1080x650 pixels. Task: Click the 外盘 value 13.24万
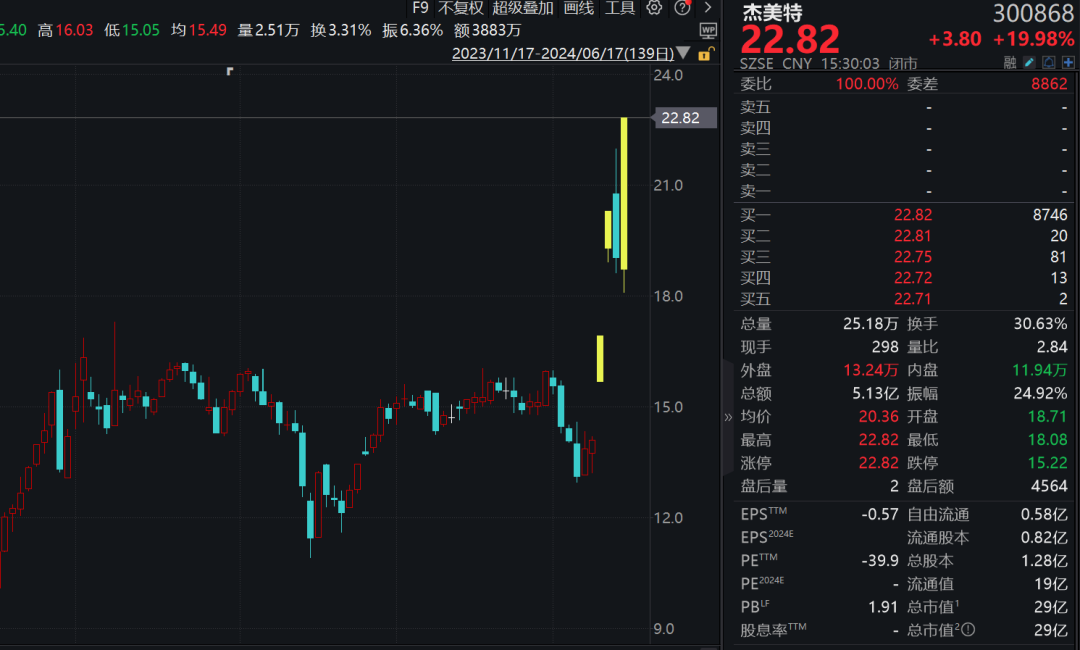pos(871,370)
